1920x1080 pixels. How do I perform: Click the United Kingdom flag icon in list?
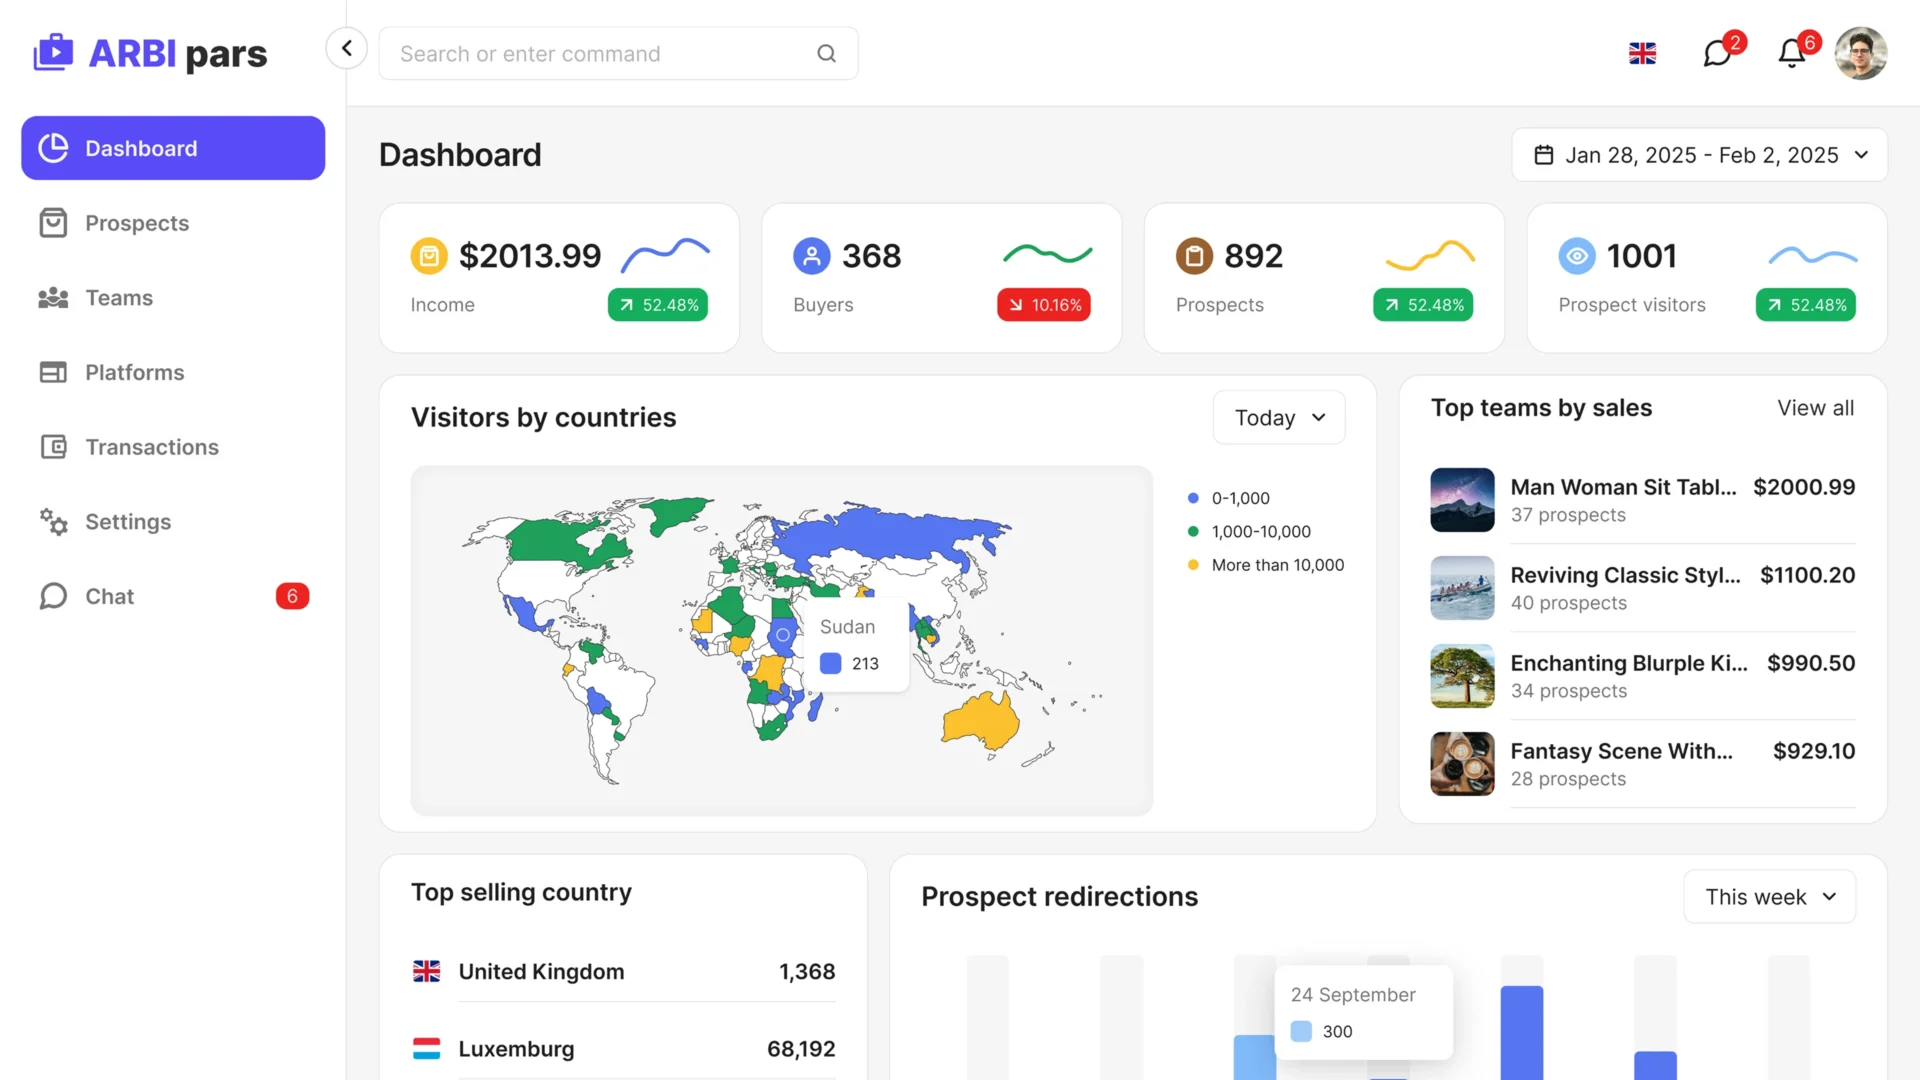[427, 971]
